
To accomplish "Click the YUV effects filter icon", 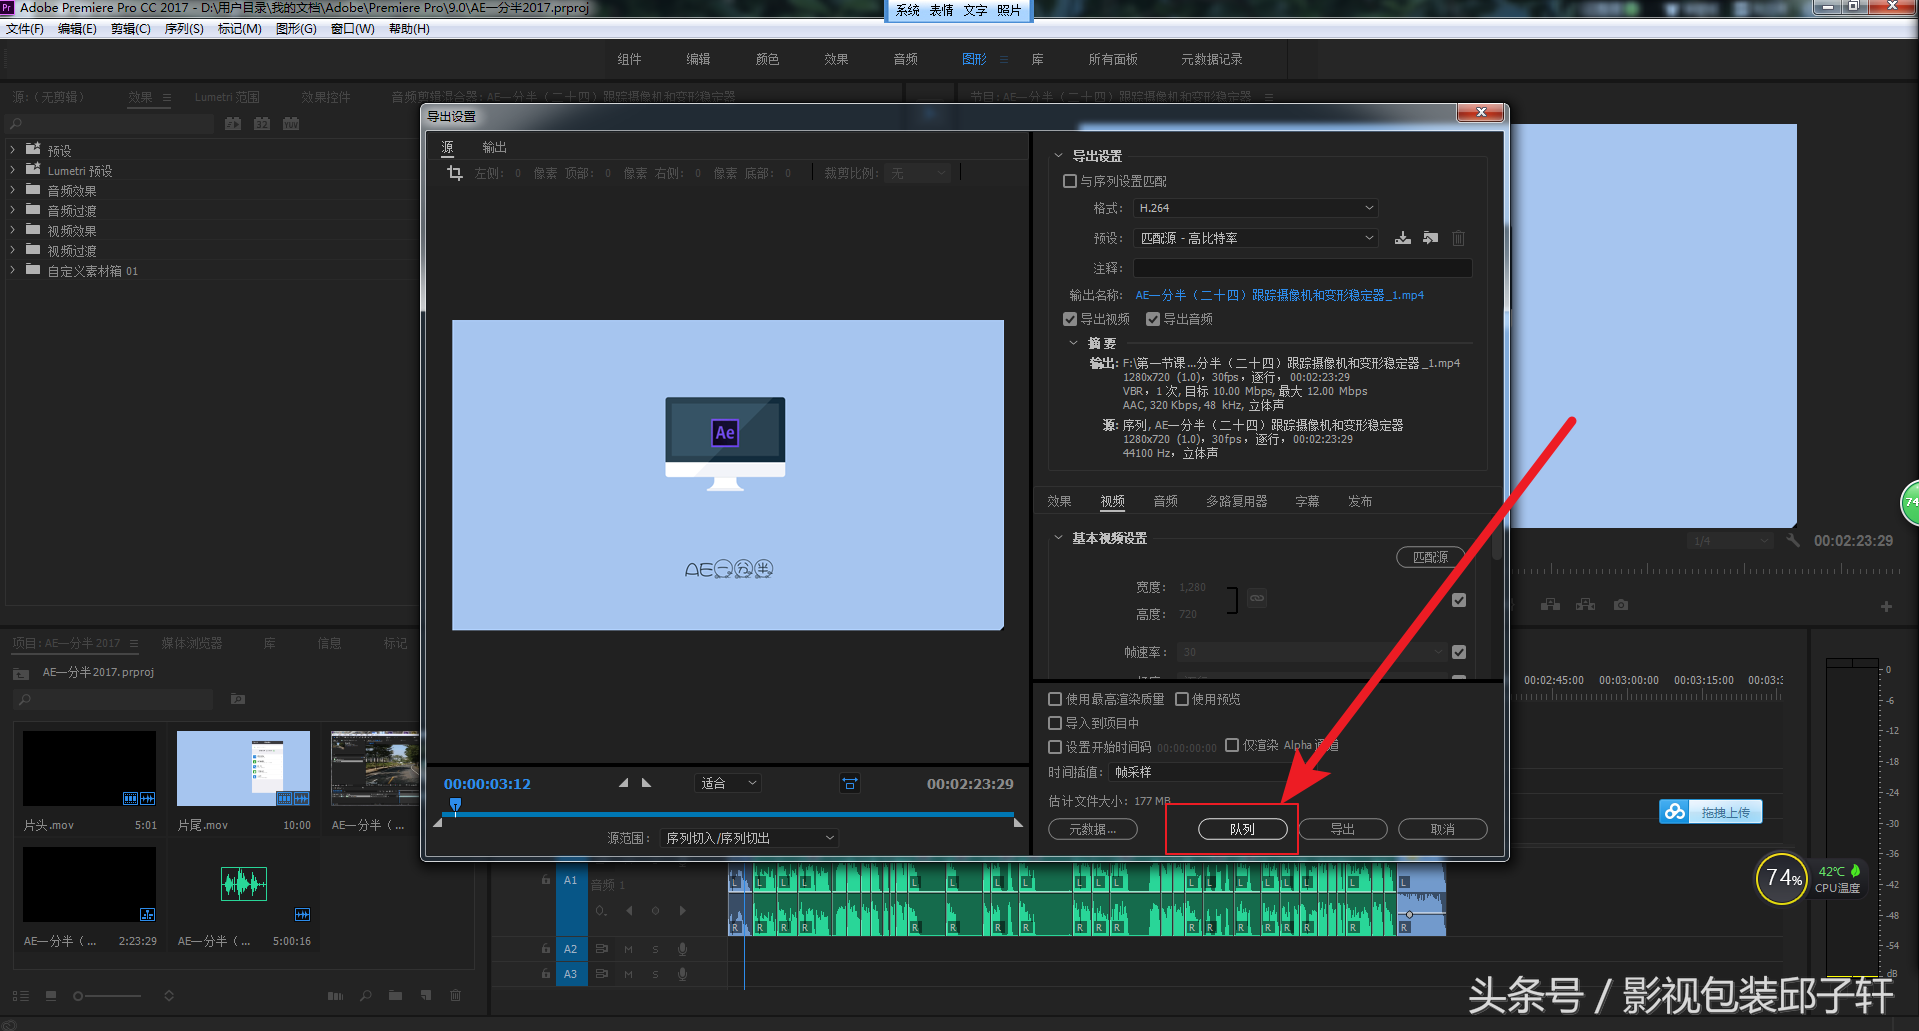I will point(291,124).
